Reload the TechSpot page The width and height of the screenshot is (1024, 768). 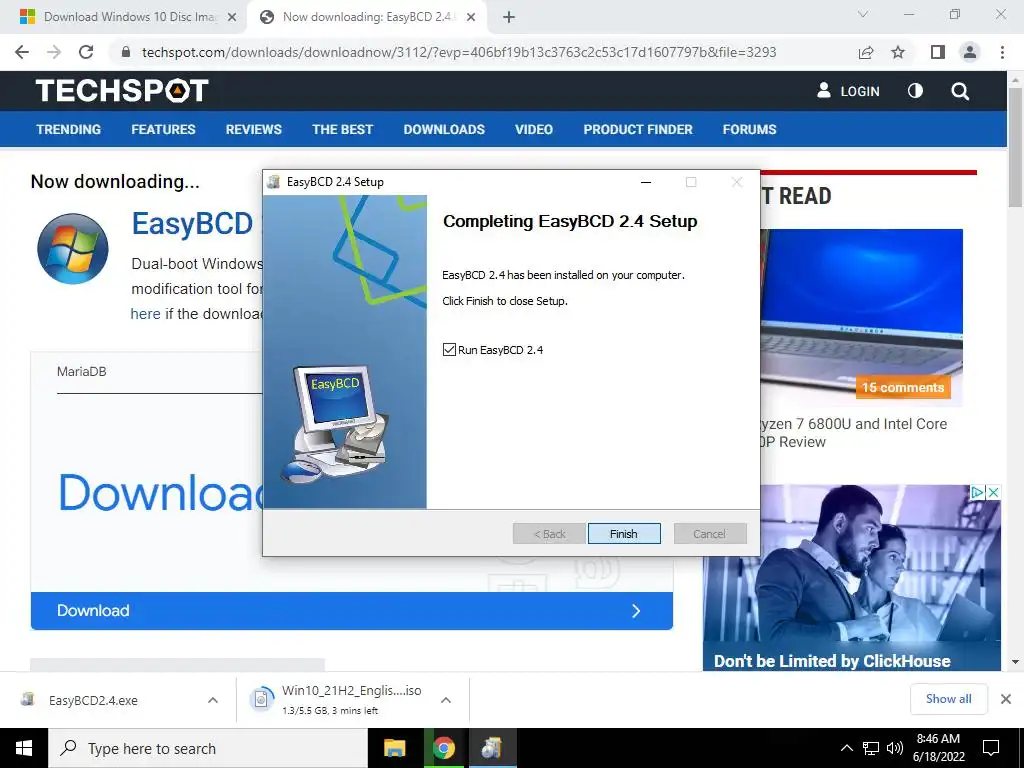86,52
